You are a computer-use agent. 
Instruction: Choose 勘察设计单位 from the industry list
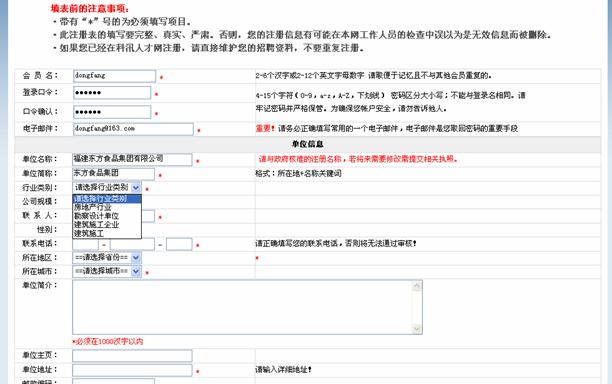[x=107, y=216]
